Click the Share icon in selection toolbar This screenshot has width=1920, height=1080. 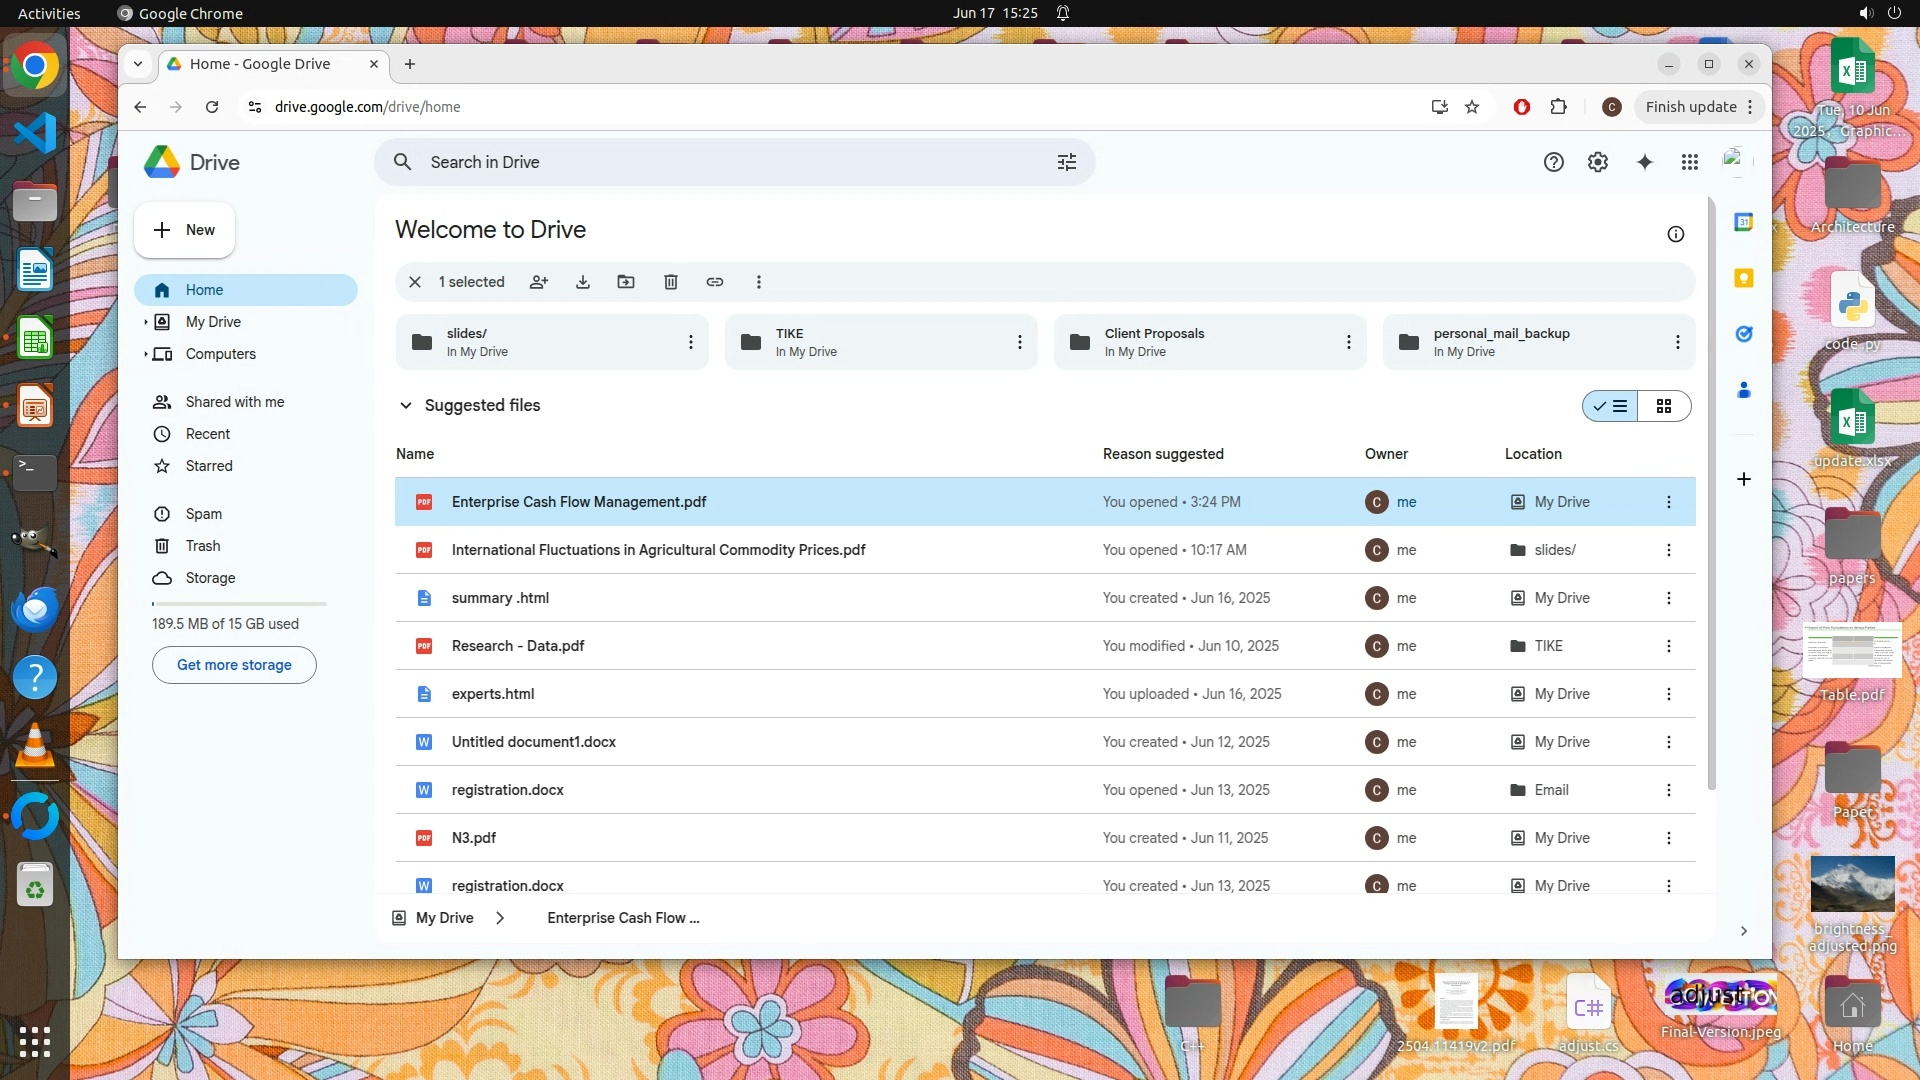click(x=539, y=282)
